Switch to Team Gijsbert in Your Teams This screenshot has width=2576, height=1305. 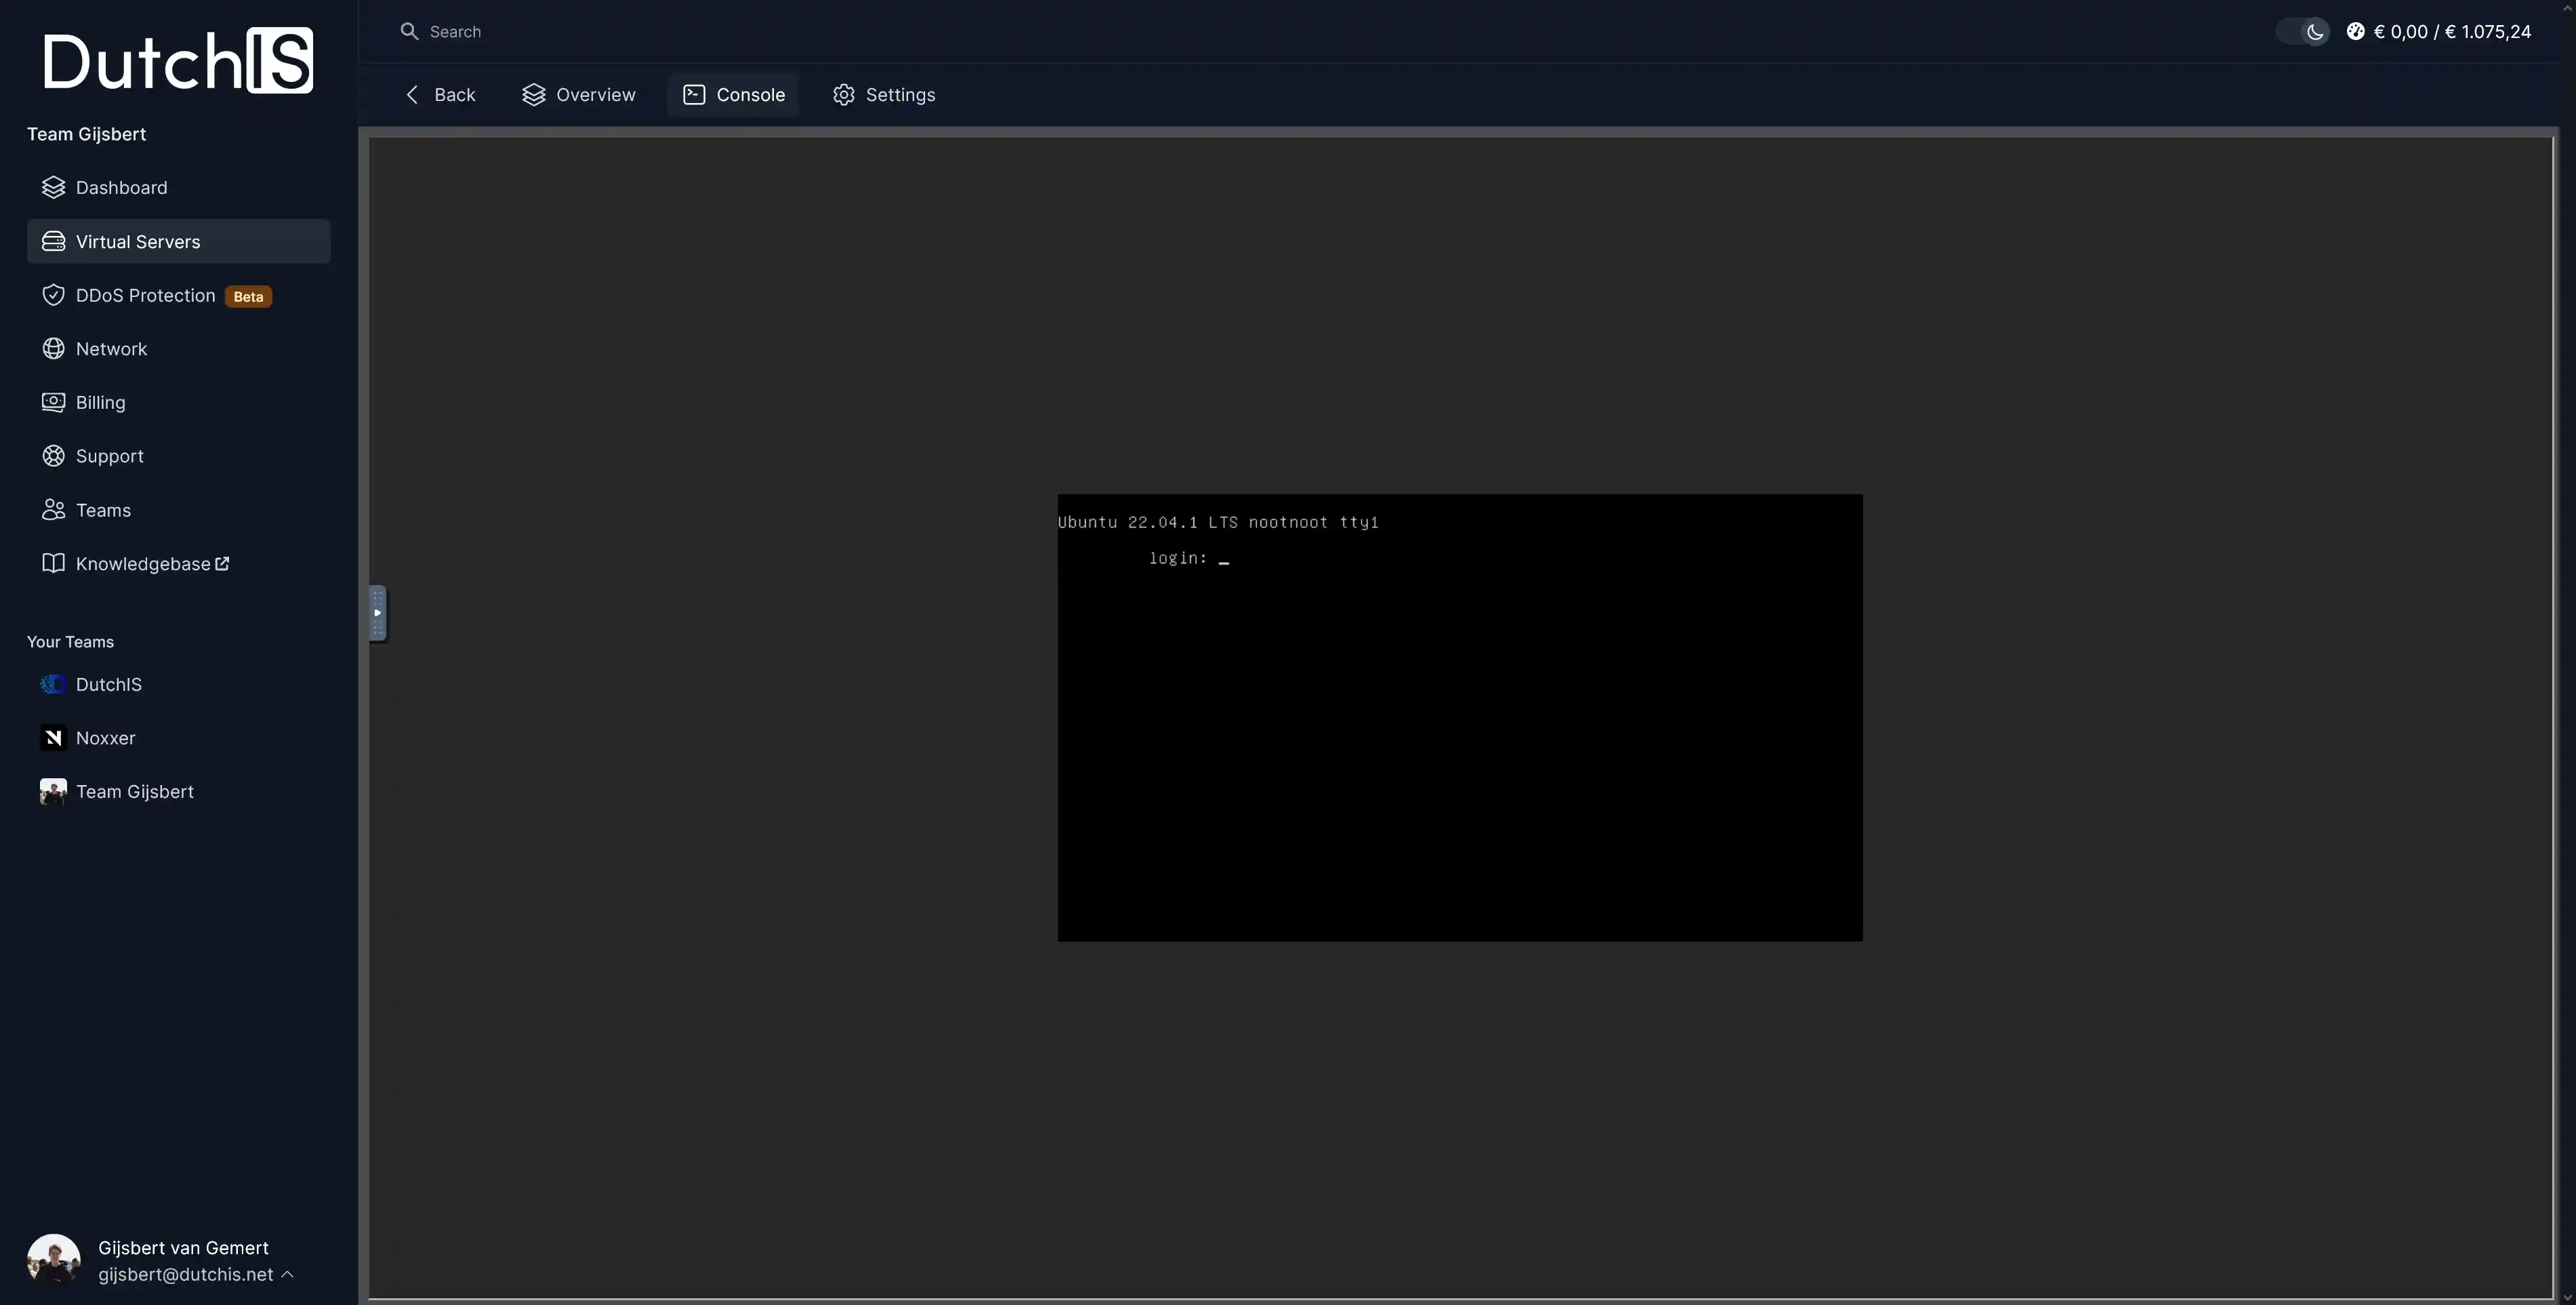tap(178, 791)
